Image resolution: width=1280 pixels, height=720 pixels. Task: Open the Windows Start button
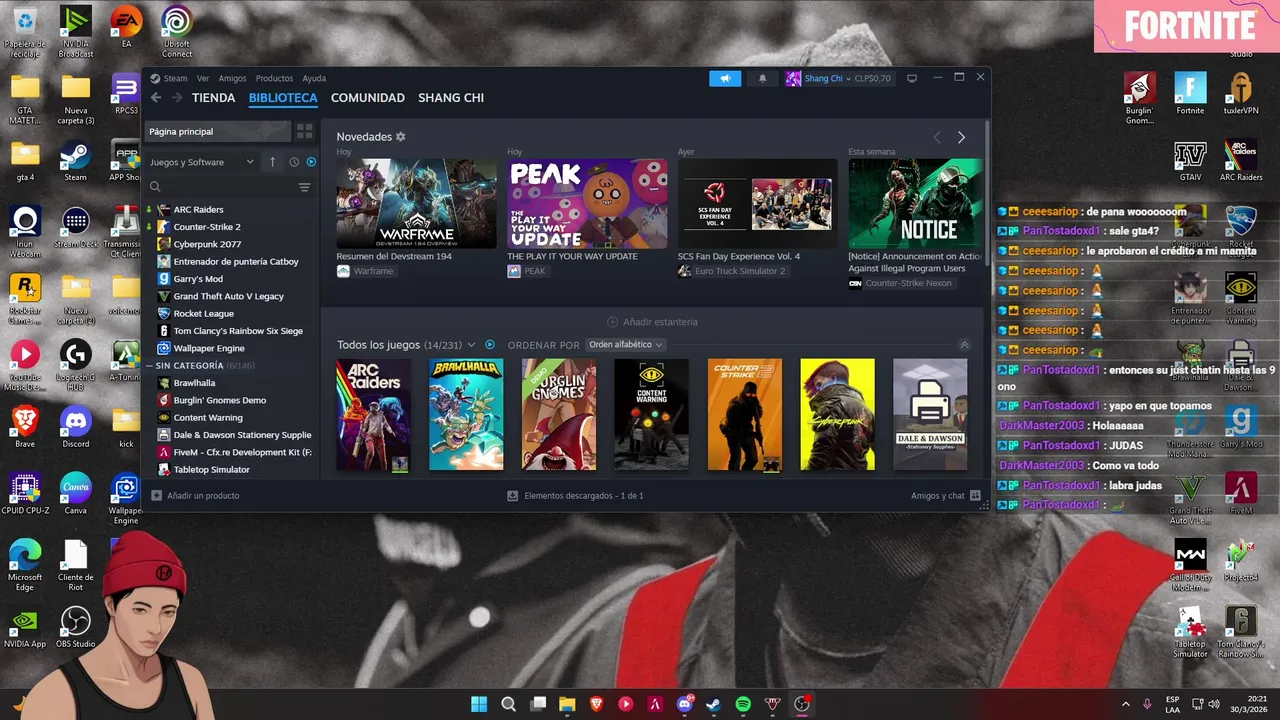coord(479,704)
